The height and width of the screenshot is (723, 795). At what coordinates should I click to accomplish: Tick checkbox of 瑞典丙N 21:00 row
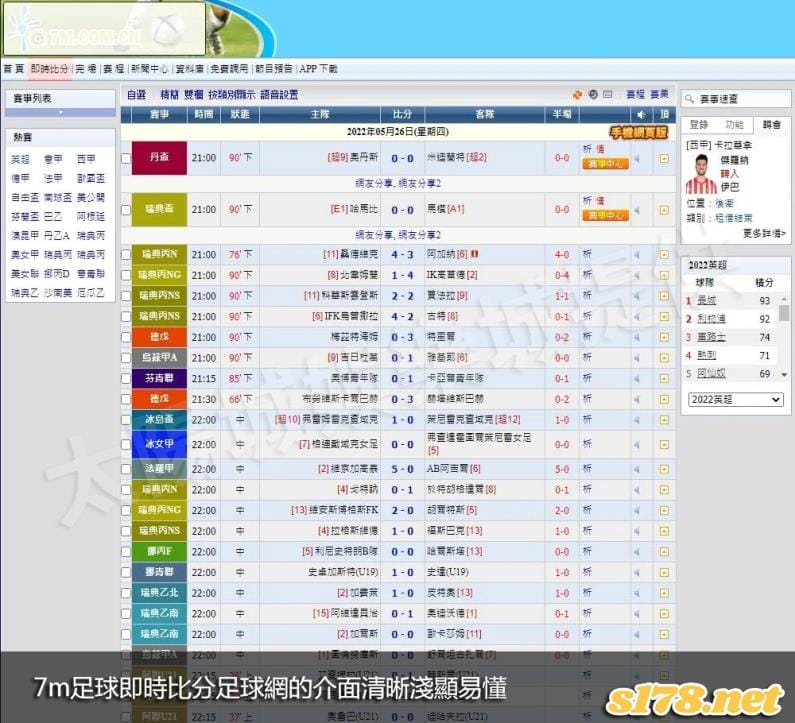click(x=126, y=255)
